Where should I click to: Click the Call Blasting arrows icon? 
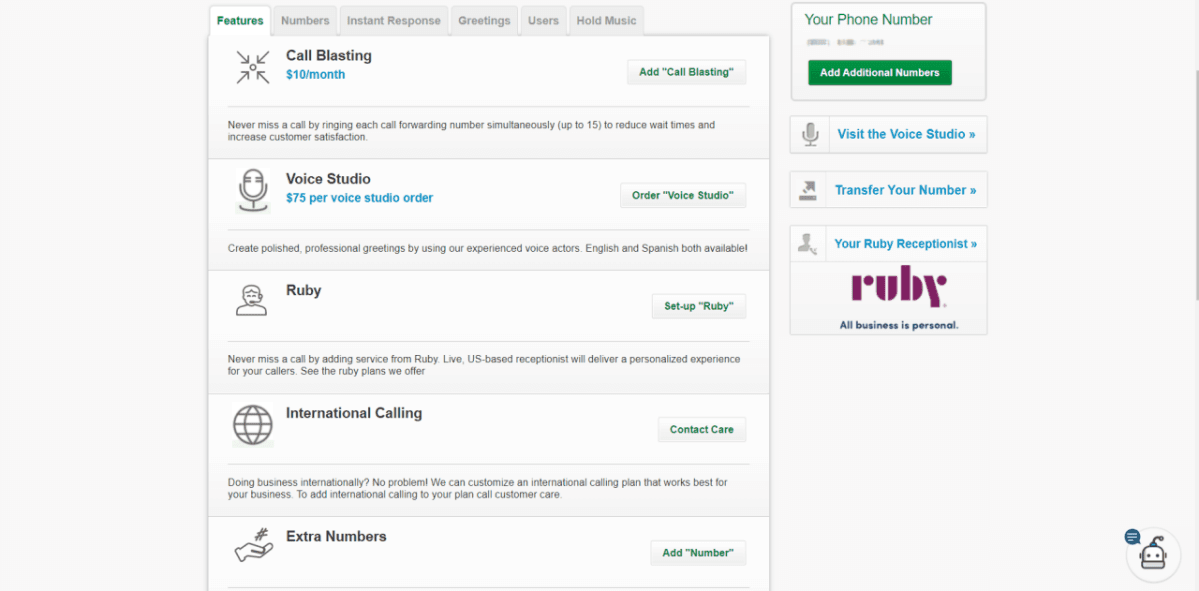(x=253, y=67)
